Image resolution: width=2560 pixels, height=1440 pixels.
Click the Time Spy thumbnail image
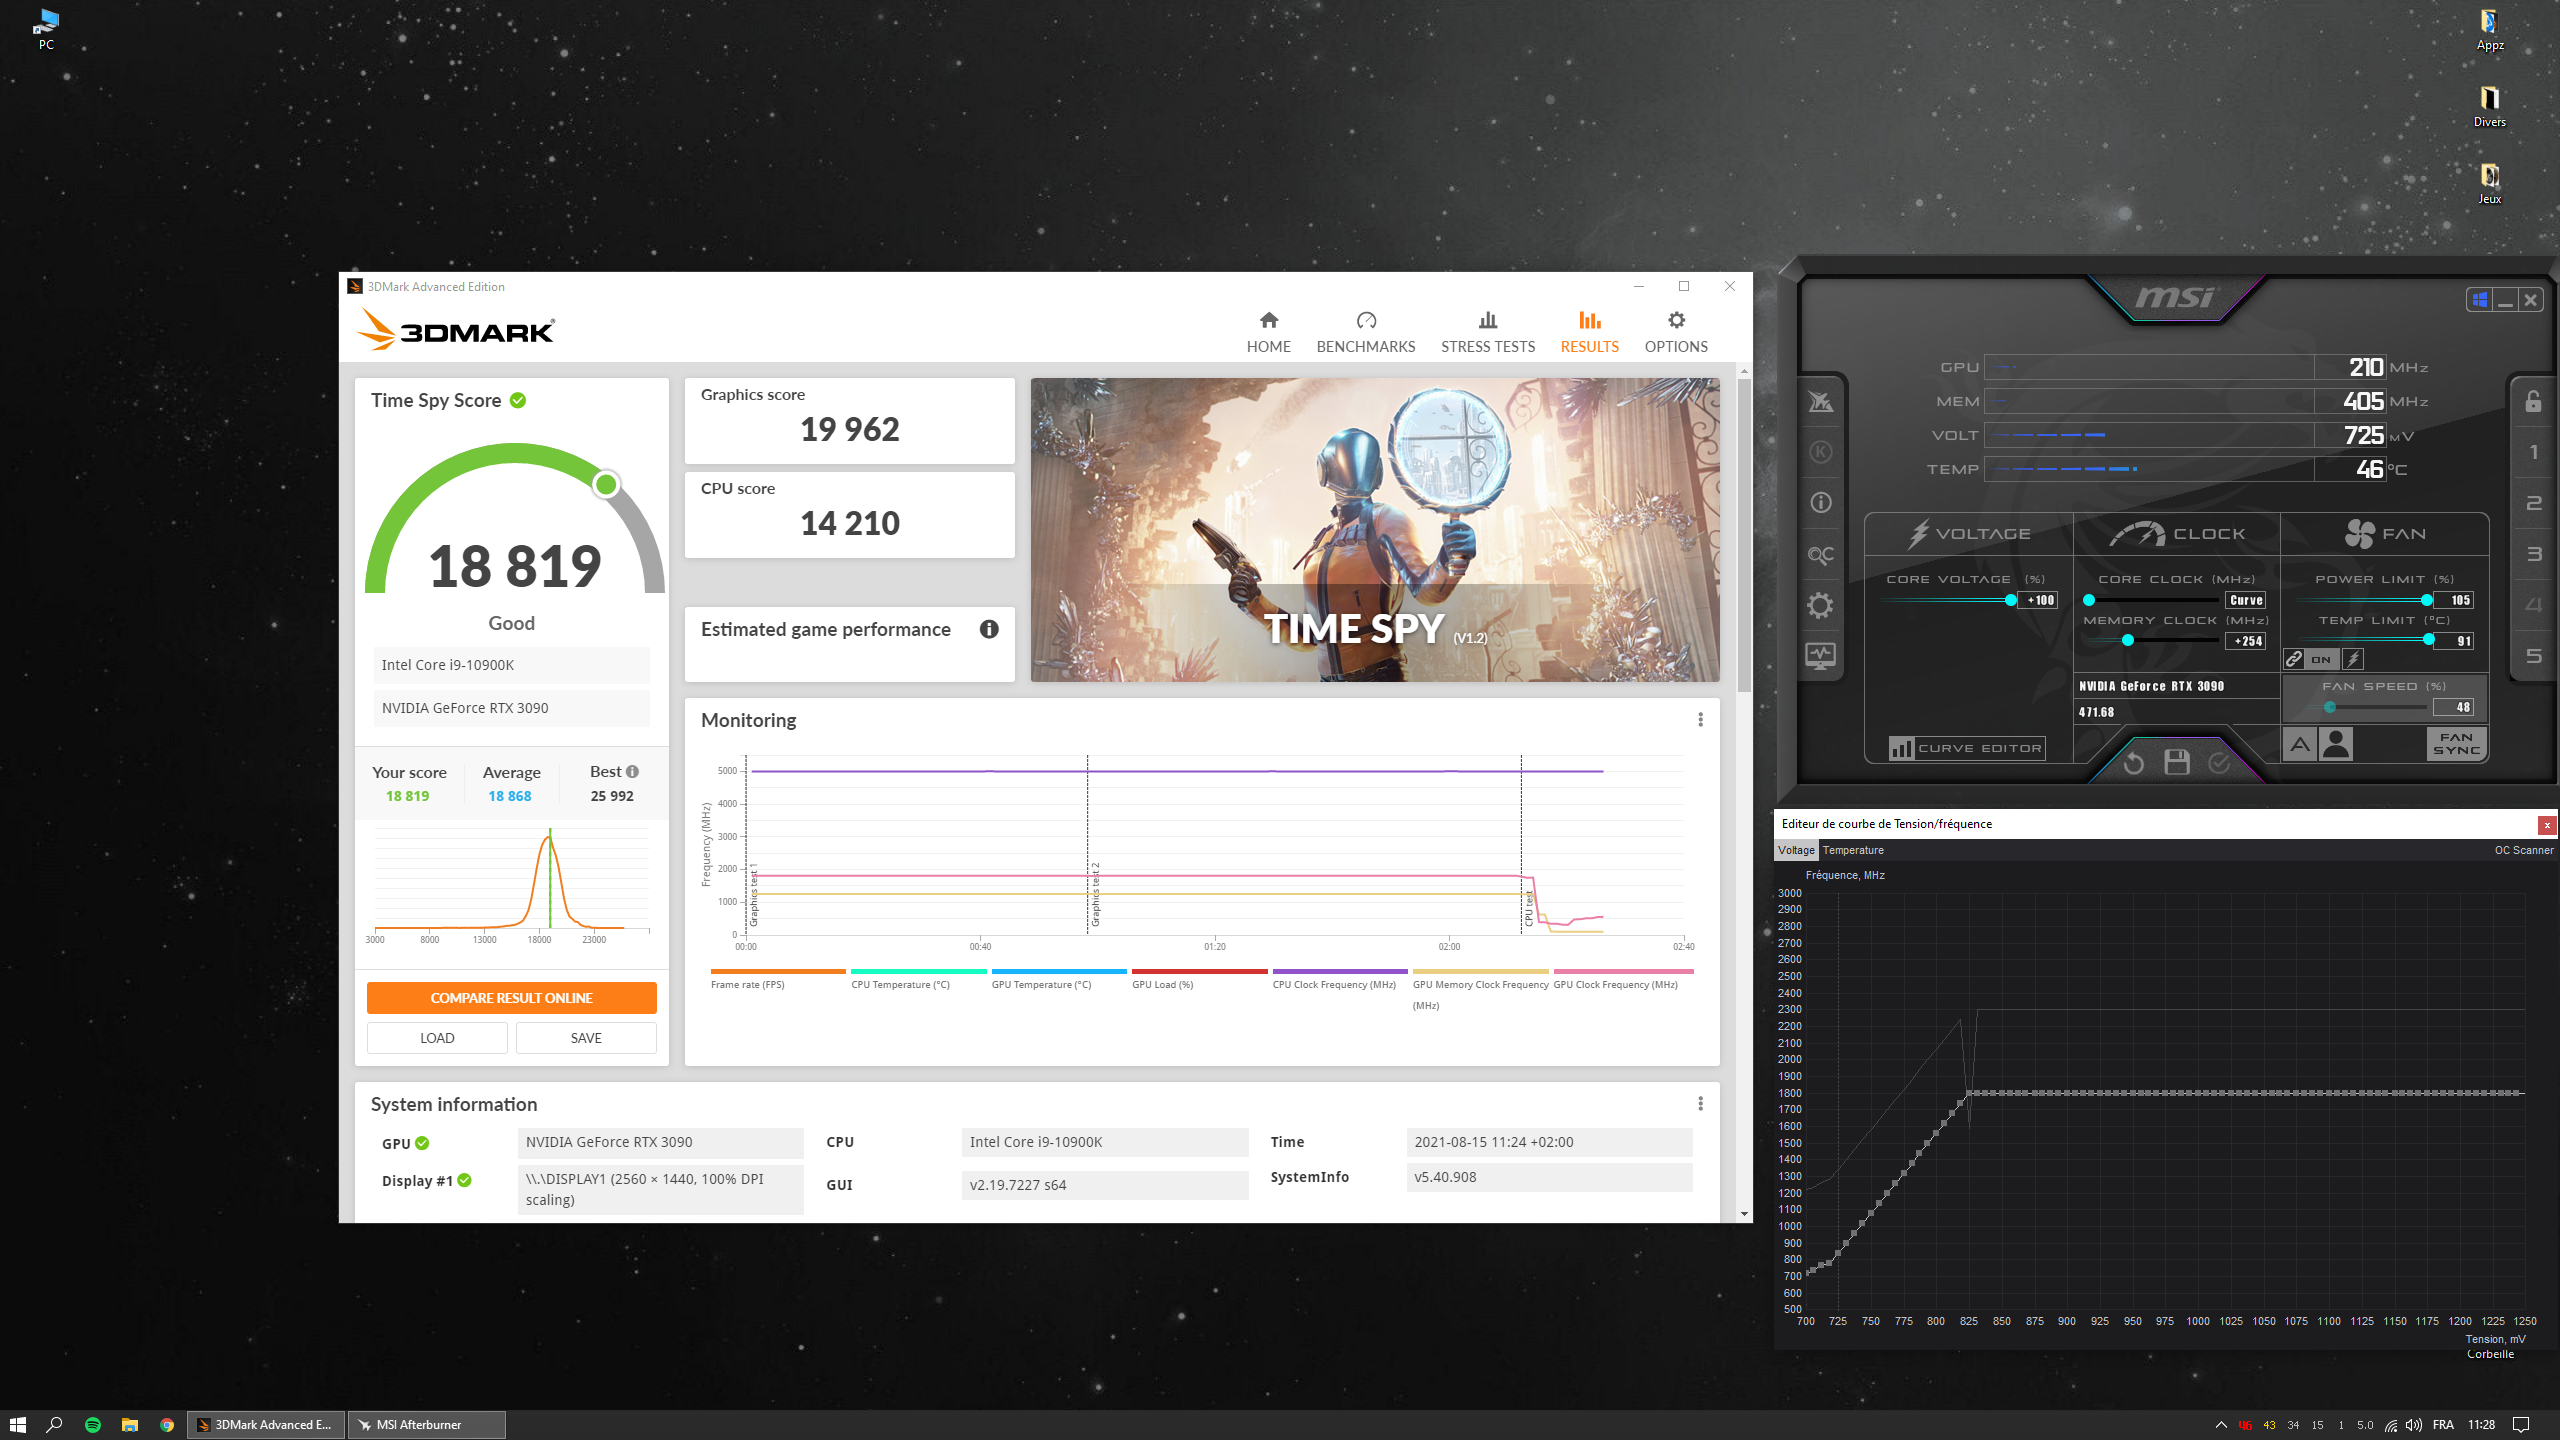point(1375,530)
